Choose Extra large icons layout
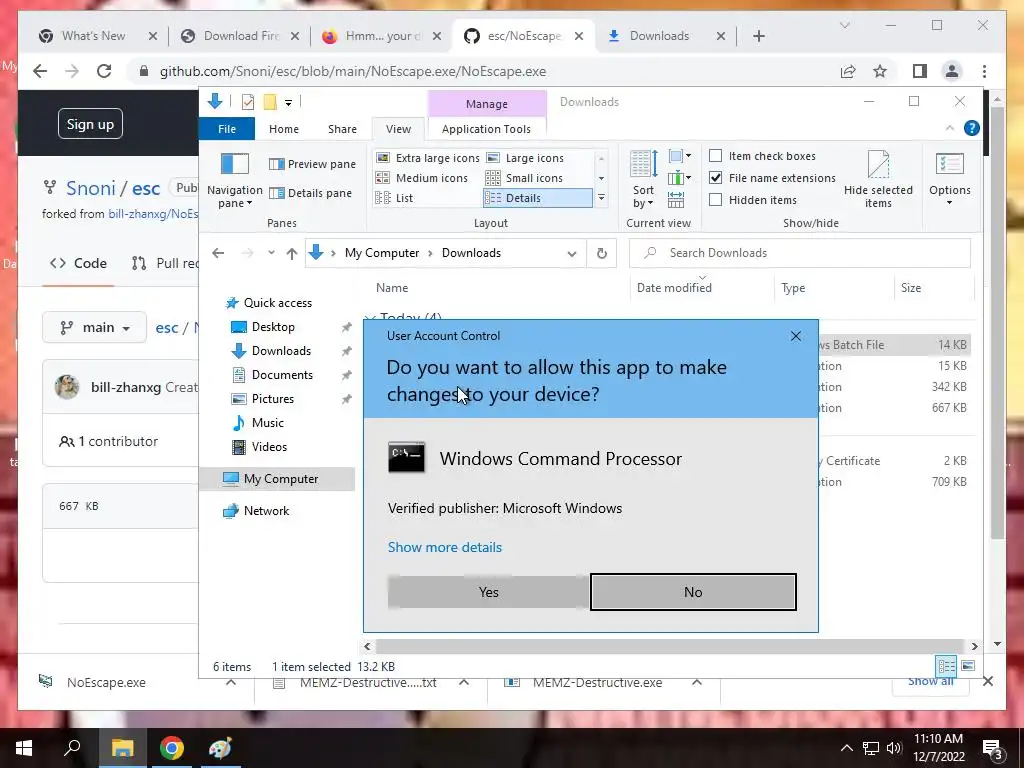Screen dimensions: 1024x768 click(x=428, y=158)
